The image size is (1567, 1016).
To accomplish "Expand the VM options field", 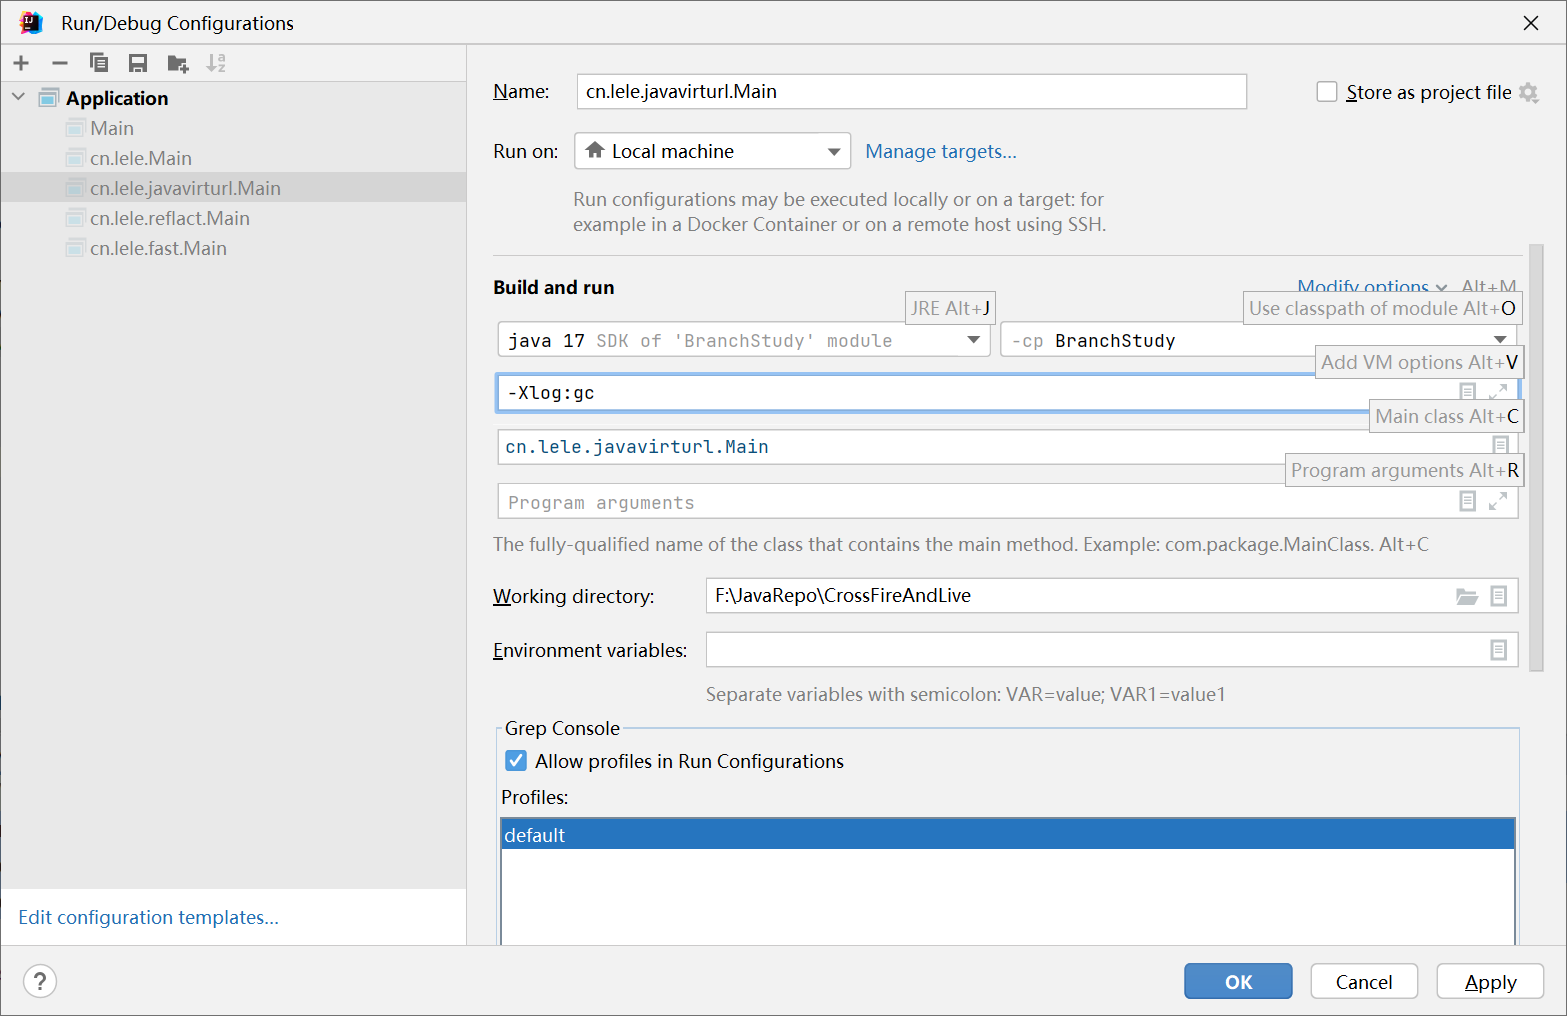I will point(1498,392).
